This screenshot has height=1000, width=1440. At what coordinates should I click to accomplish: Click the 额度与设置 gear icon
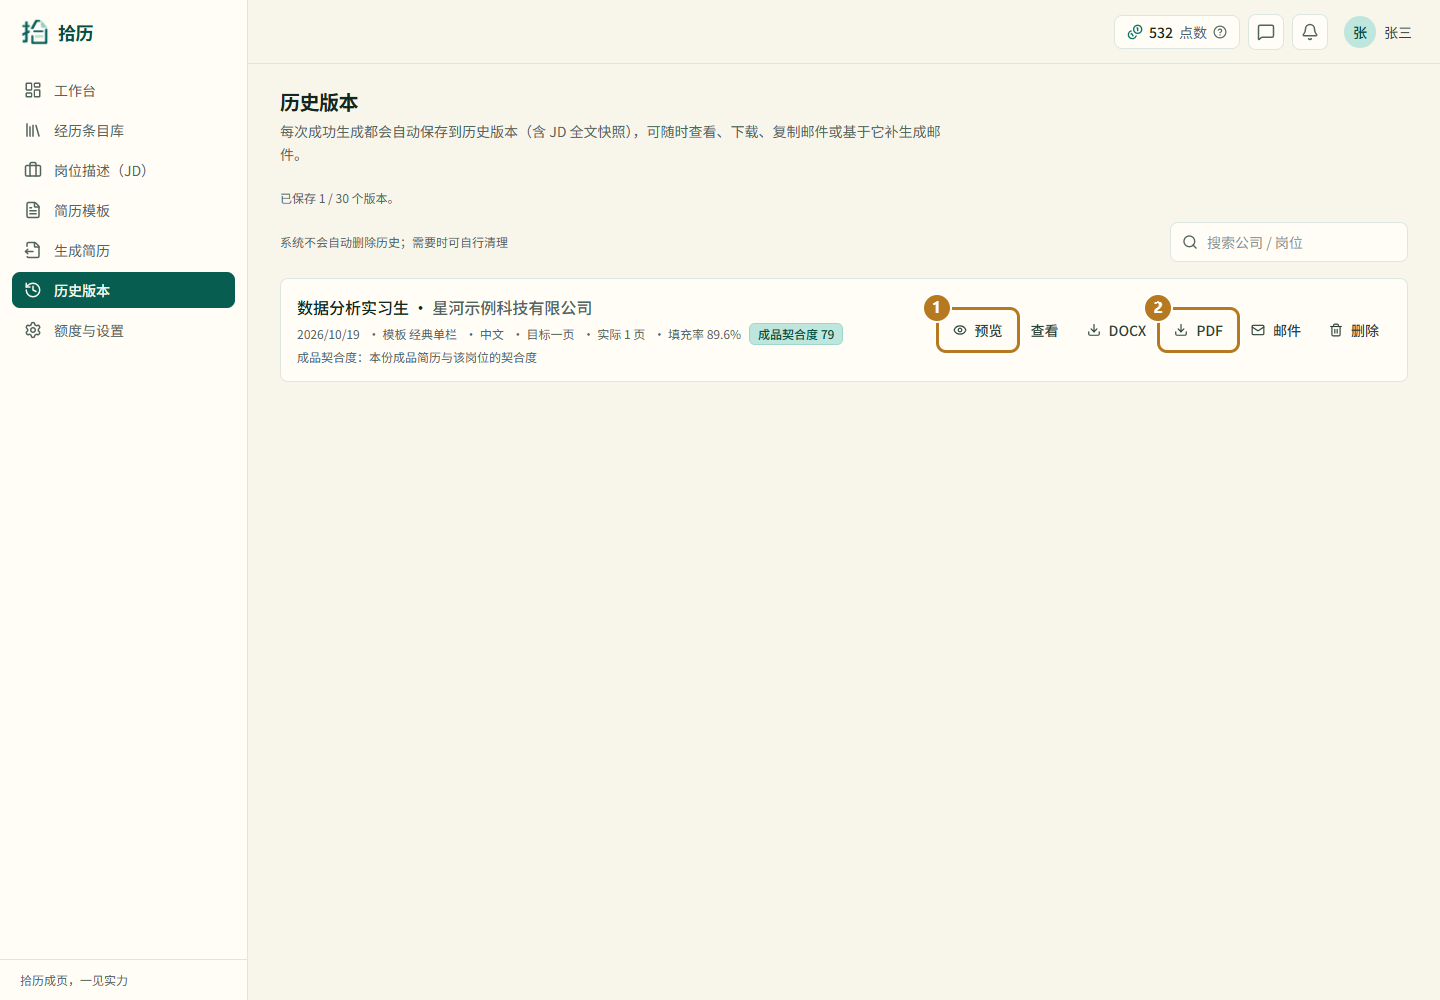point(33,330)
